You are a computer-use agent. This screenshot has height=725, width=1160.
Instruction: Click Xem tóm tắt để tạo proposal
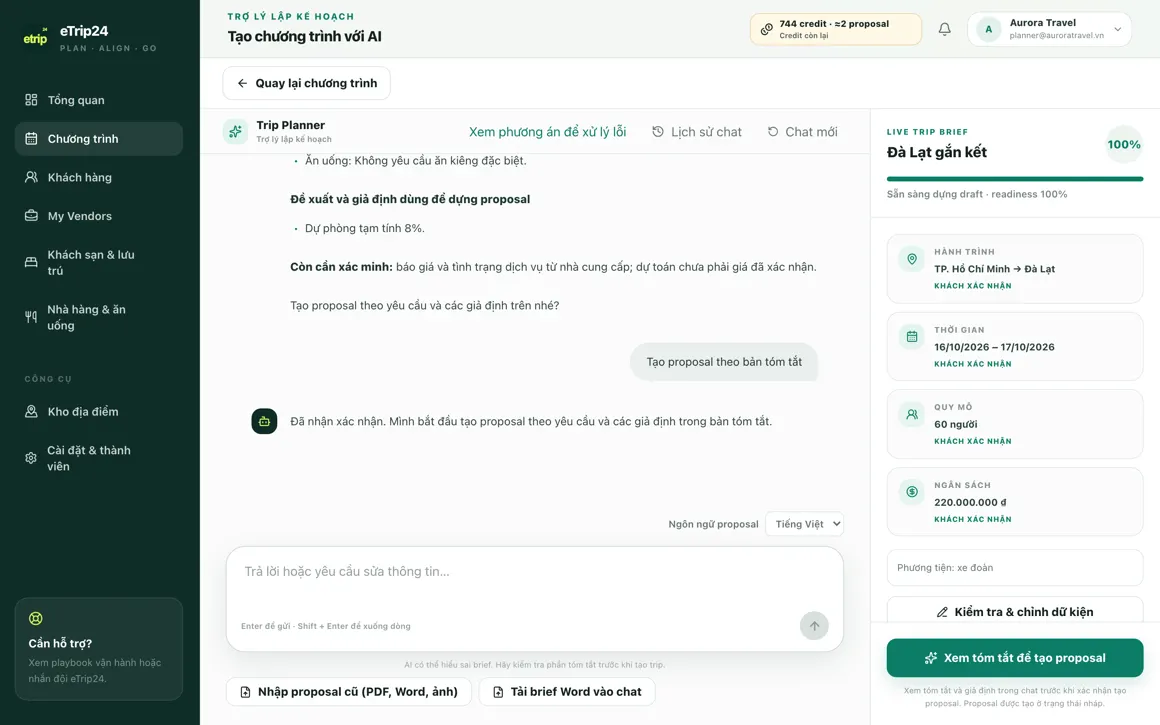1014,658
